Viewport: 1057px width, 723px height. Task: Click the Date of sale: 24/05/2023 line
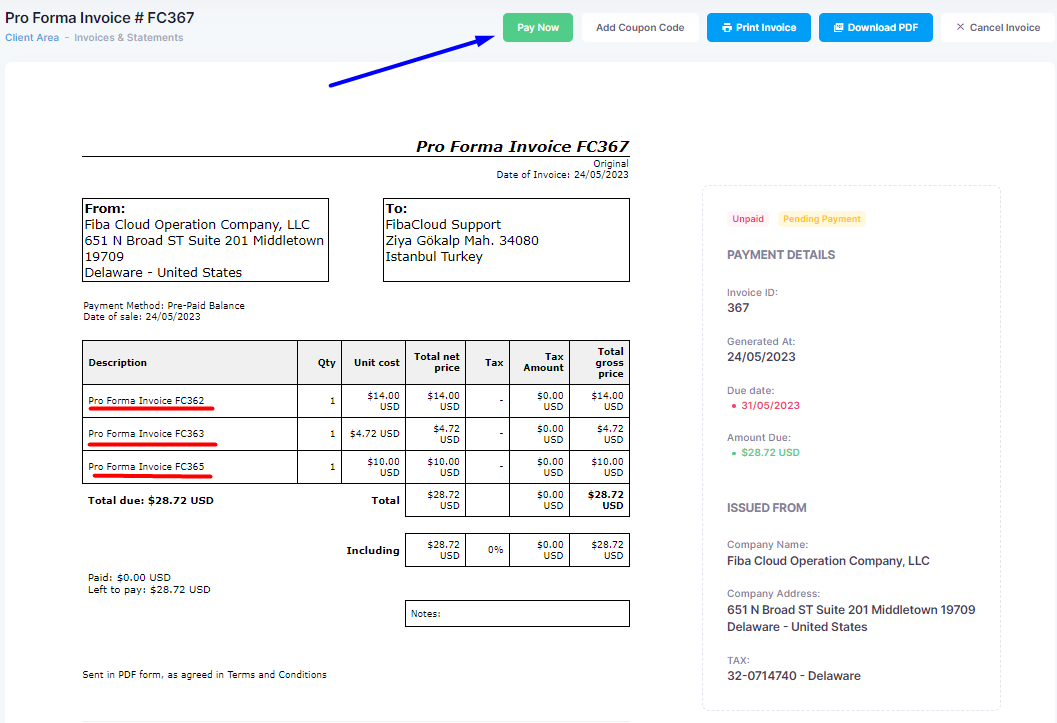pyautogui.click(x=142, y=317)
